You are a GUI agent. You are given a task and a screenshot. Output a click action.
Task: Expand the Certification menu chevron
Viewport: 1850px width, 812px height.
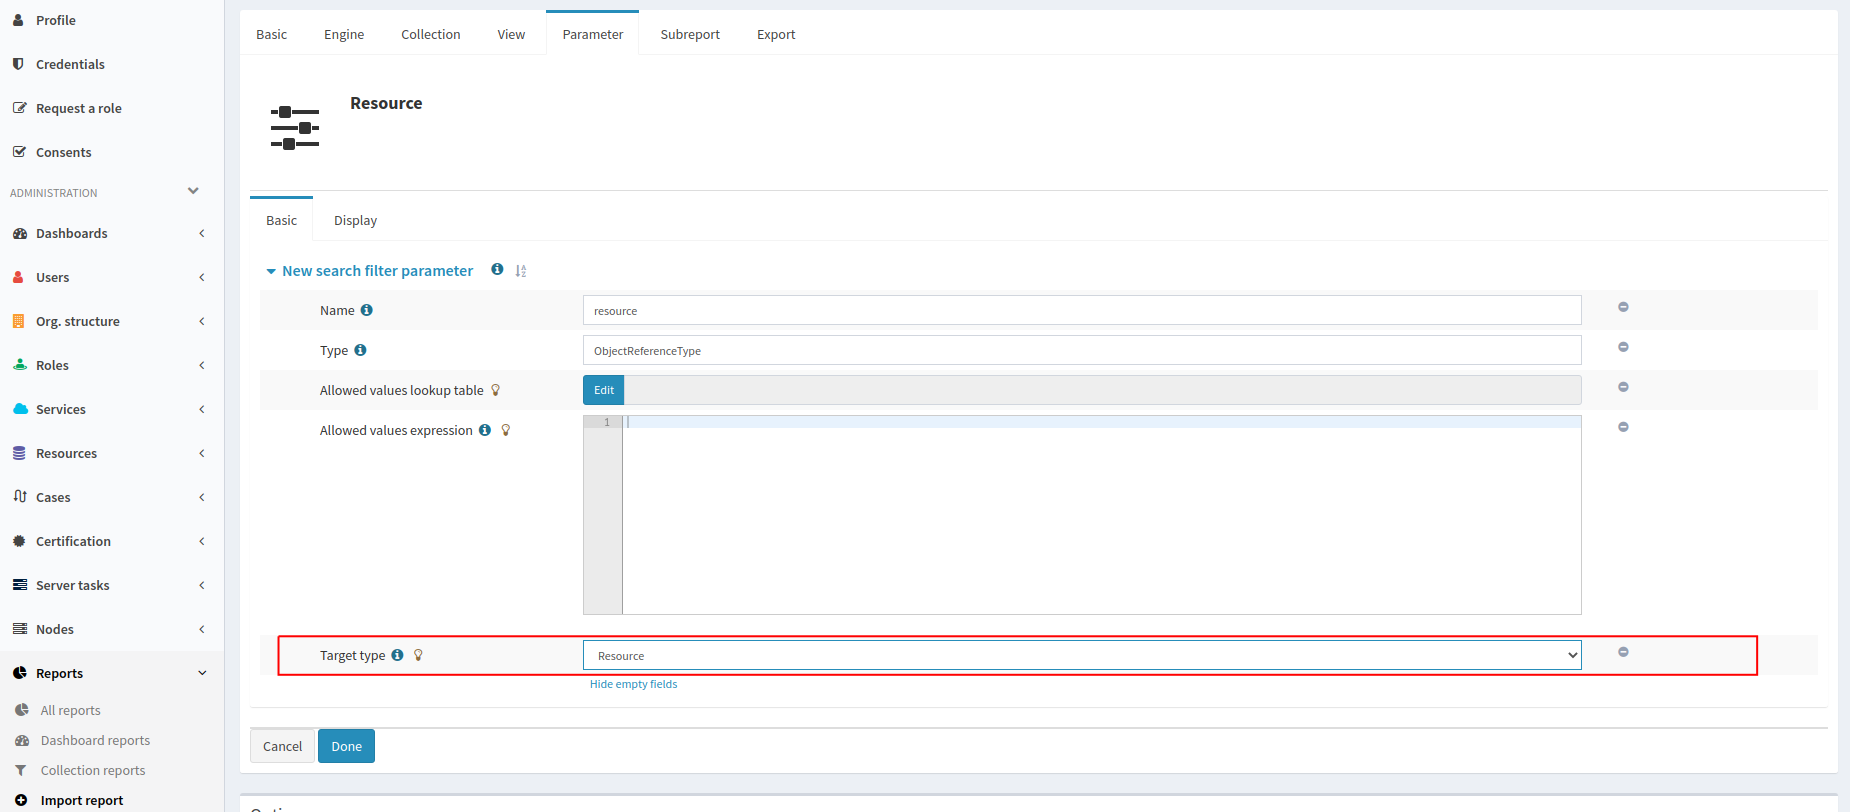202,541
